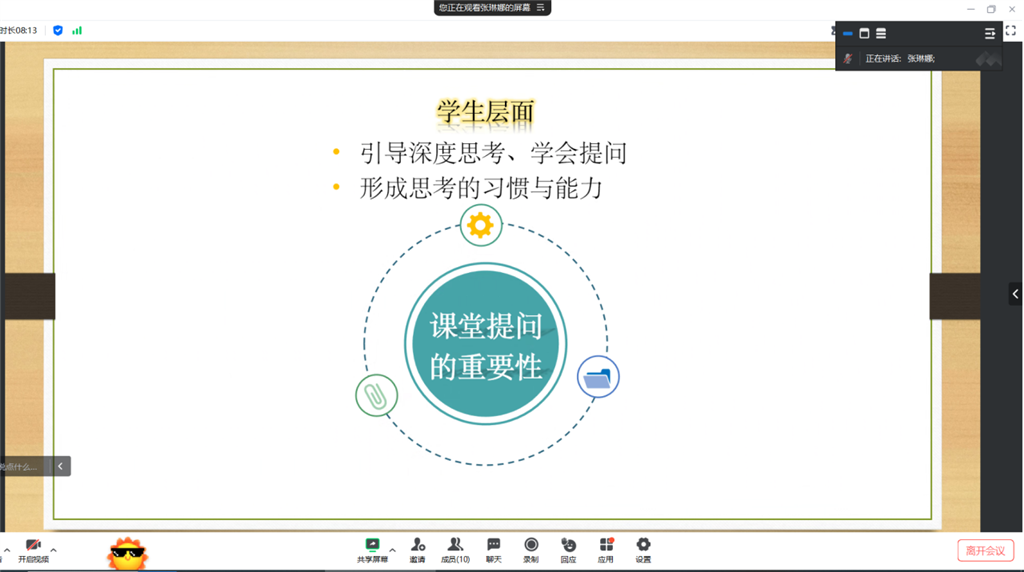This screenshot has height=572, width=1024.
Task: Click the 共享屏幕 share screen icon
Action: tap(372, 546)
